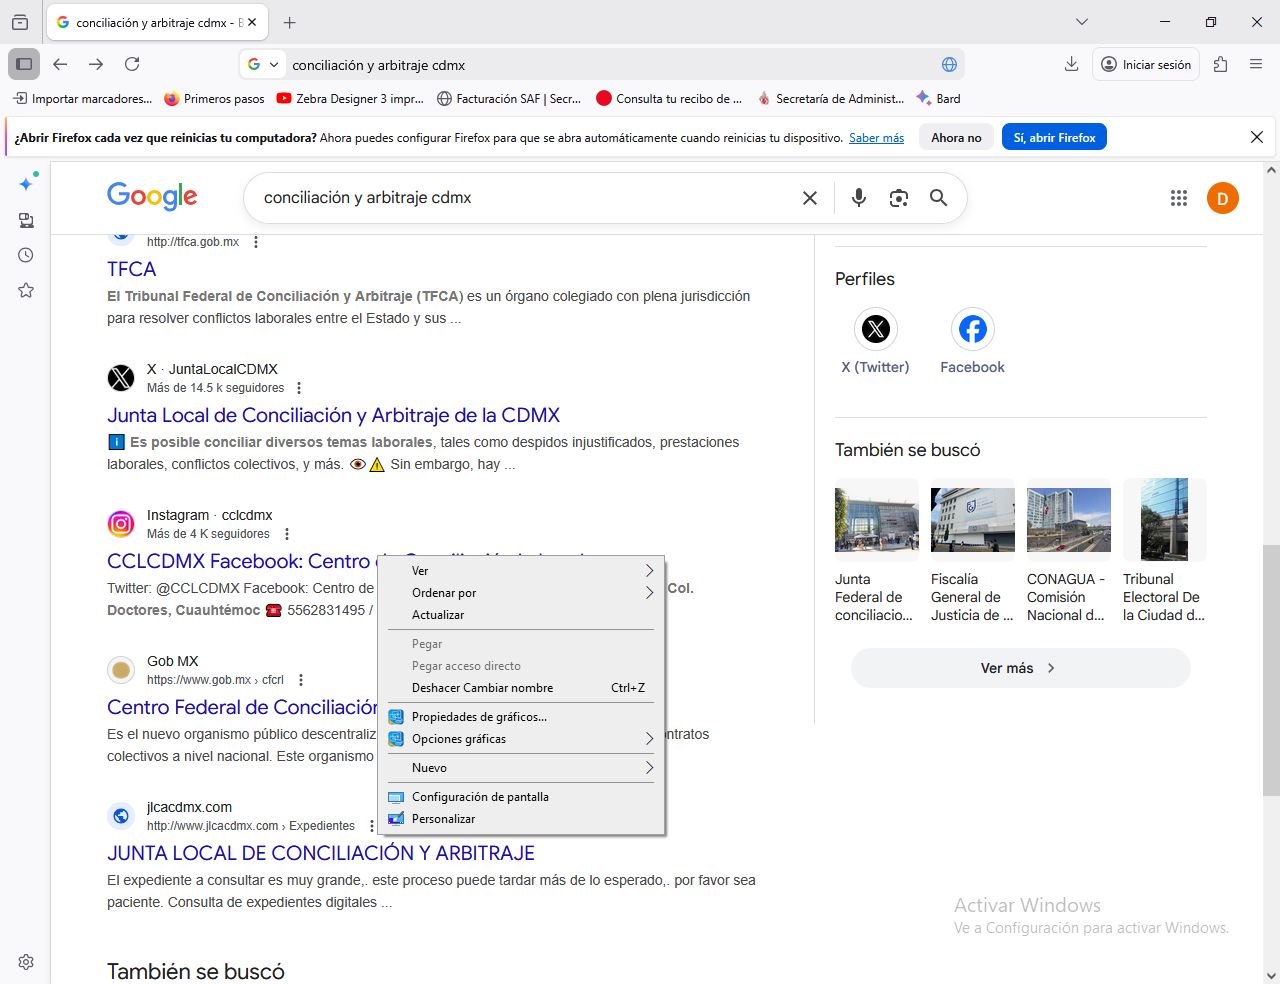Open the Facebook profile icon
This screenshot has width=1280, height=984.
(x=972, y=329)
